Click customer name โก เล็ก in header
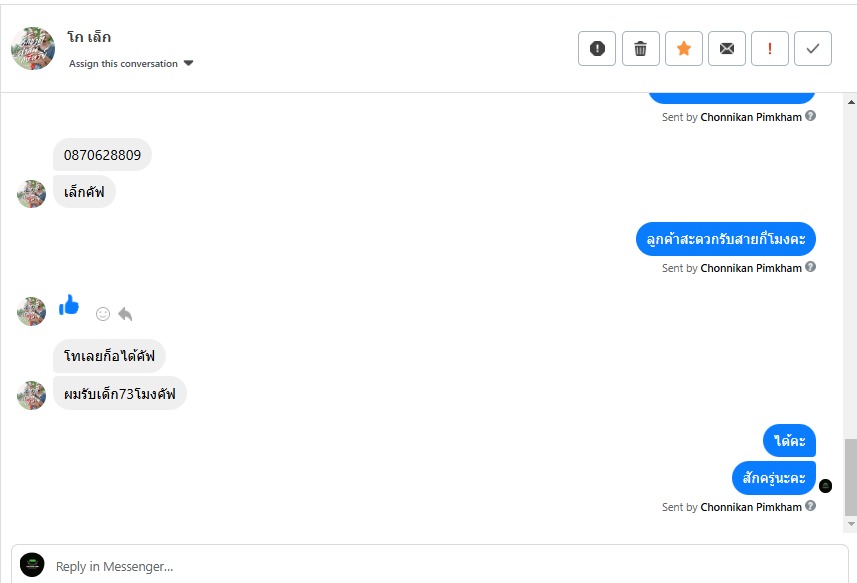This screenshot has height=583, width=857. 90,37
